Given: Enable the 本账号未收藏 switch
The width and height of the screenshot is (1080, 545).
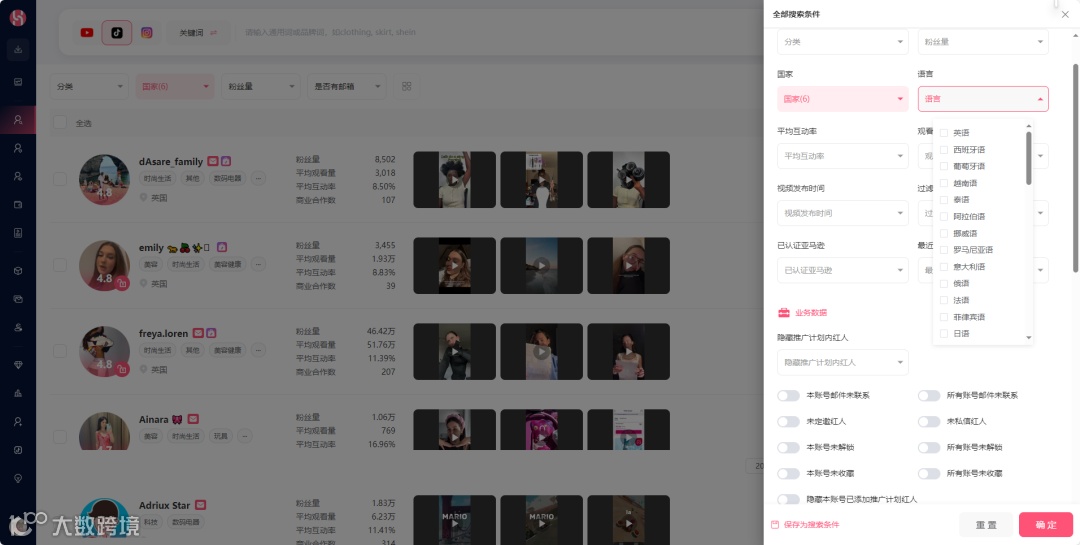Looking at the screenshot, I should 788,473.
